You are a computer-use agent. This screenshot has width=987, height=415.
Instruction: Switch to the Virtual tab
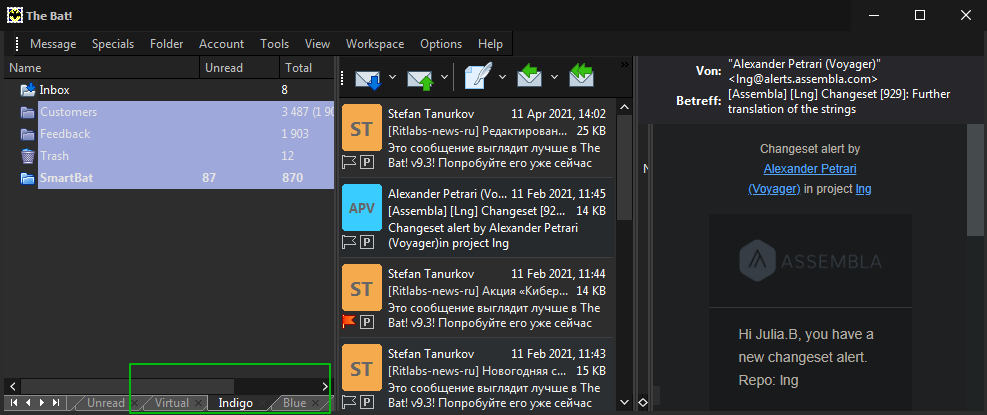pos(171,403)
